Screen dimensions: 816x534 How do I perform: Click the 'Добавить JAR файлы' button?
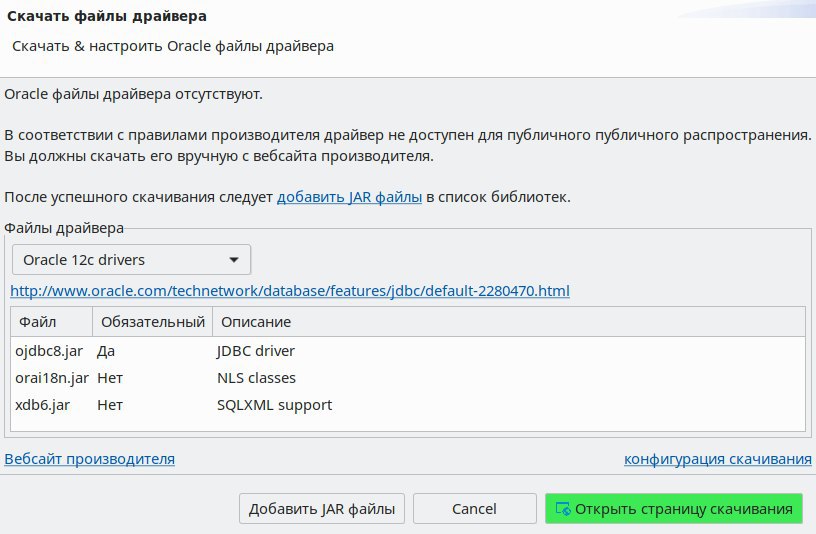click(322, 508)
